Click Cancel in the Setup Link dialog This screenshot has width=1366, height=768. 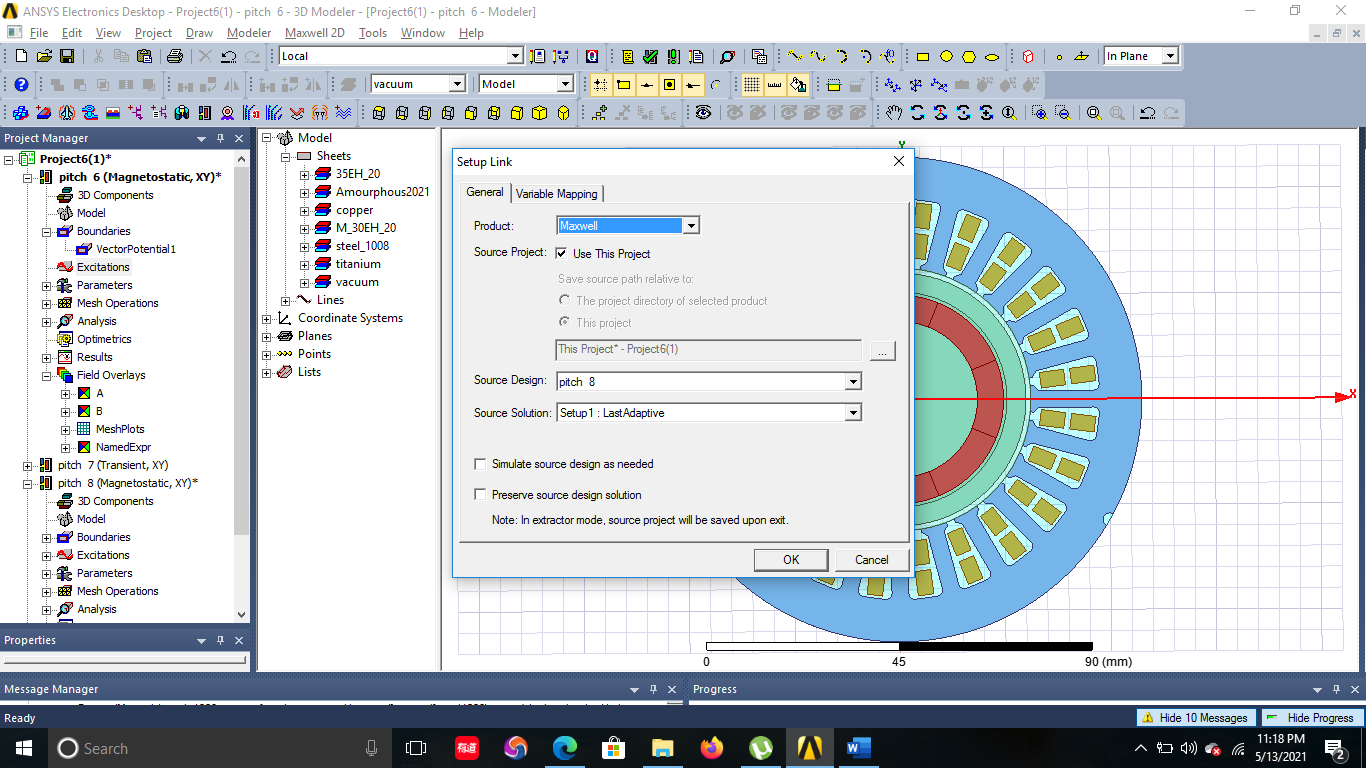872,559
